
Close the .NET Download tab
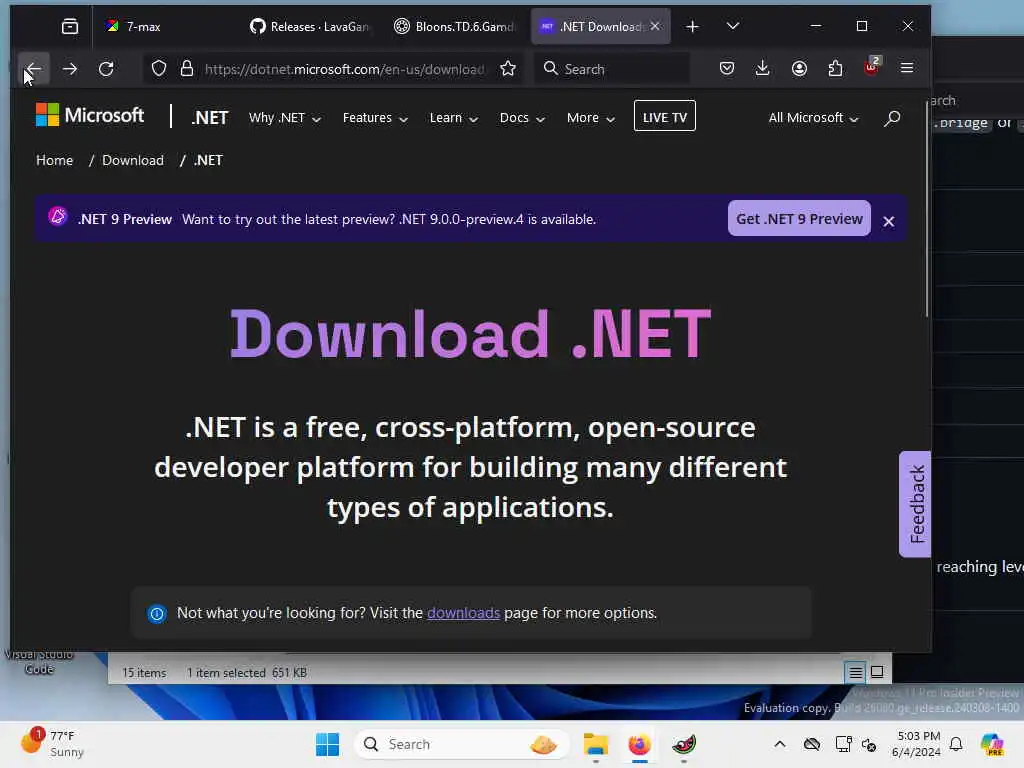(656, 26)
